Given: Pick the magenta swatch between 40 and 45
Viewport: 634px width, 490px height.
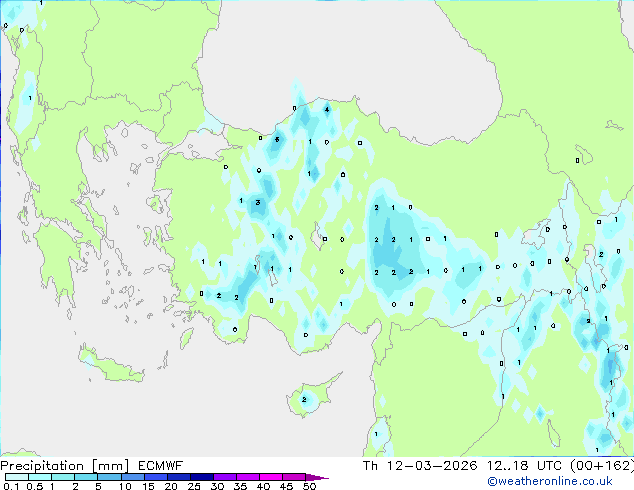Looking at the screenshot, I should click(271, 477).
